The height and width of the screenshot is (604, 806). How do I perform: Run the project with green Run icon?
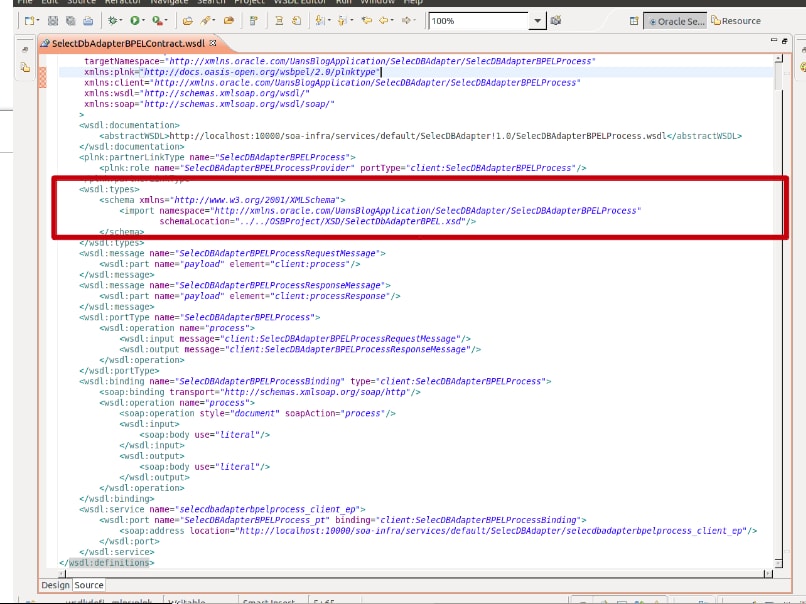pyautogui.click(x=135, y=20)
